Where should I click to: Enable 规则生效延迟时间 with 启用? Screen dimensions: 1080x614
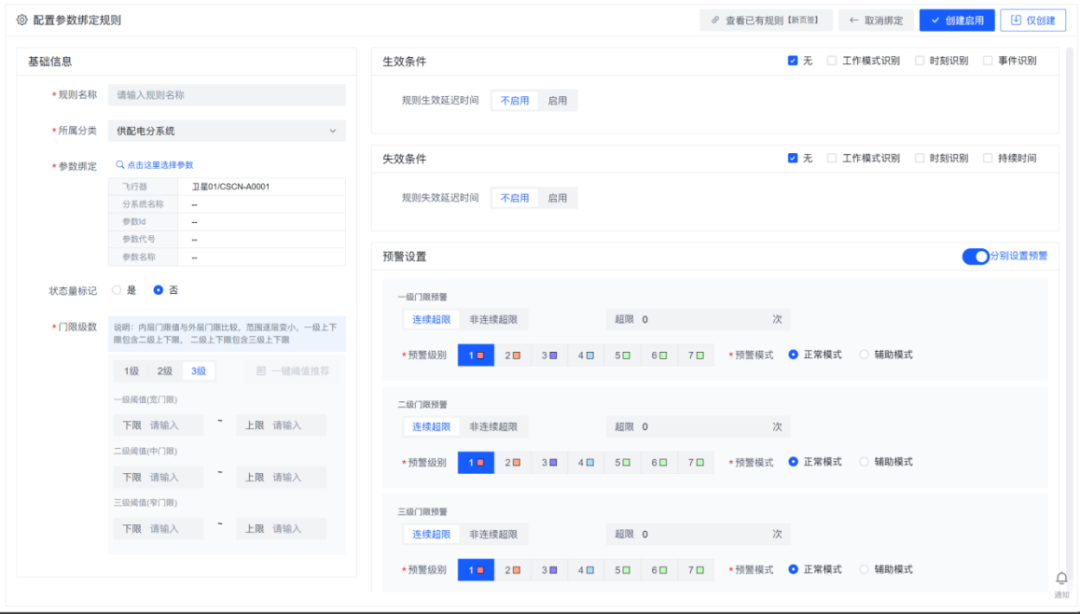[557, 101]
